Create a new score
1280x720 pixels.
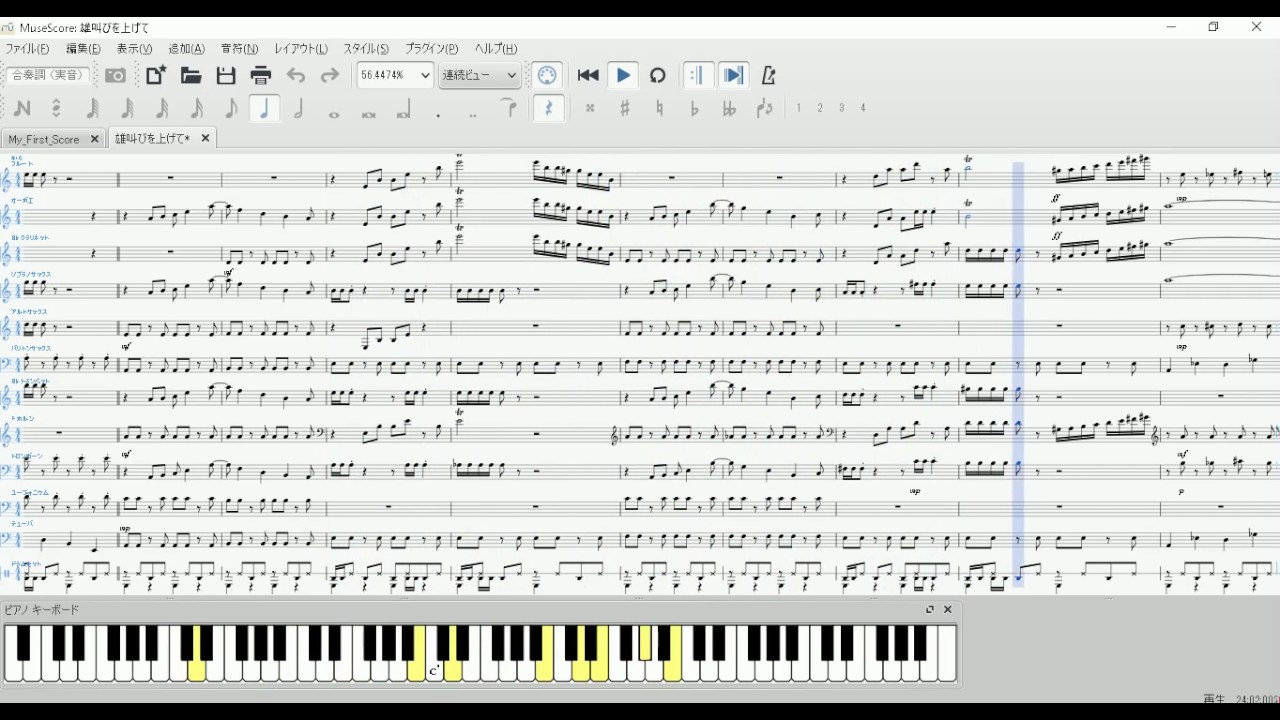click(156, 75)
